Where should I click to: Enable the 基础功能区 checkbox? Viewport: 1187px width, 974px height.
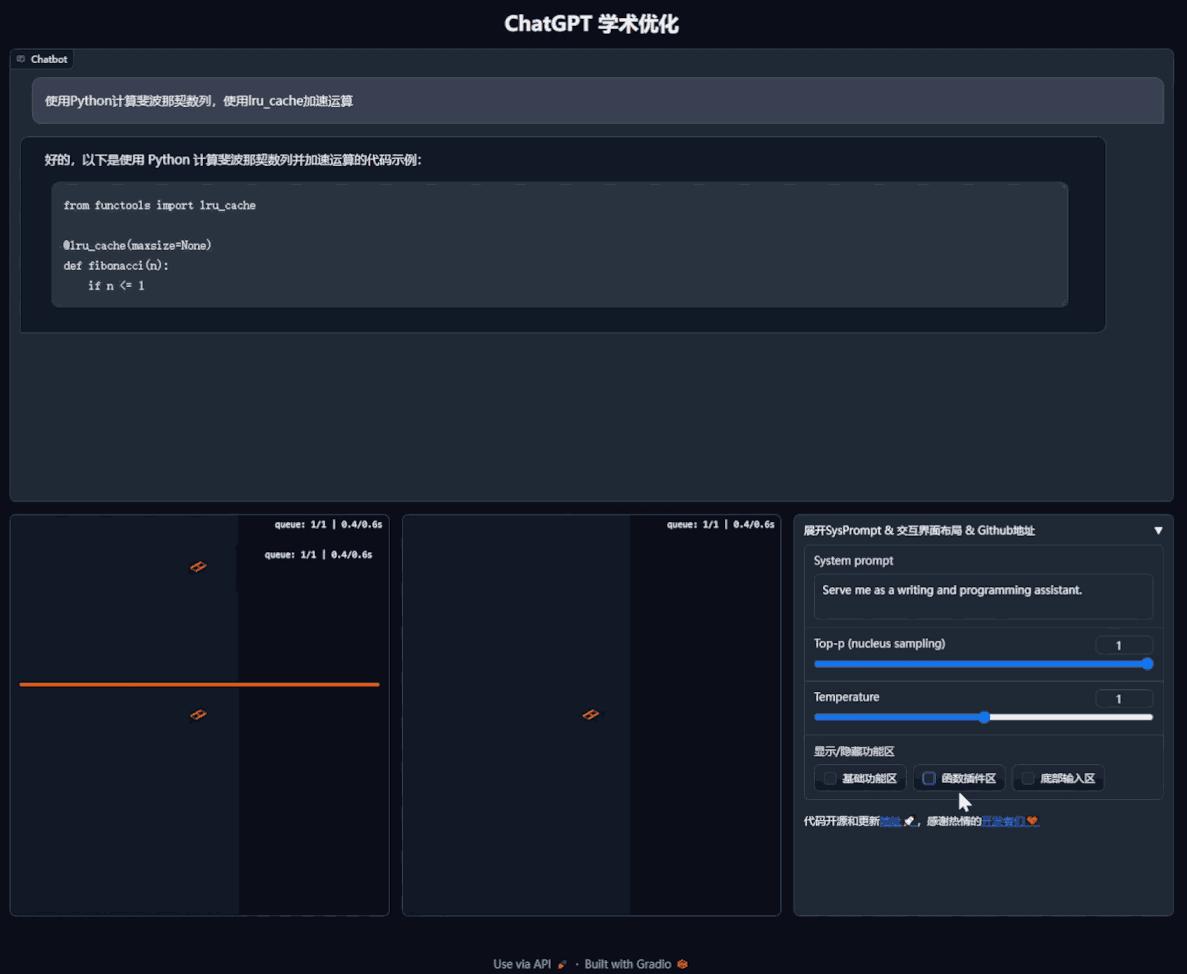pyautogui.click(x=830, y=778)
